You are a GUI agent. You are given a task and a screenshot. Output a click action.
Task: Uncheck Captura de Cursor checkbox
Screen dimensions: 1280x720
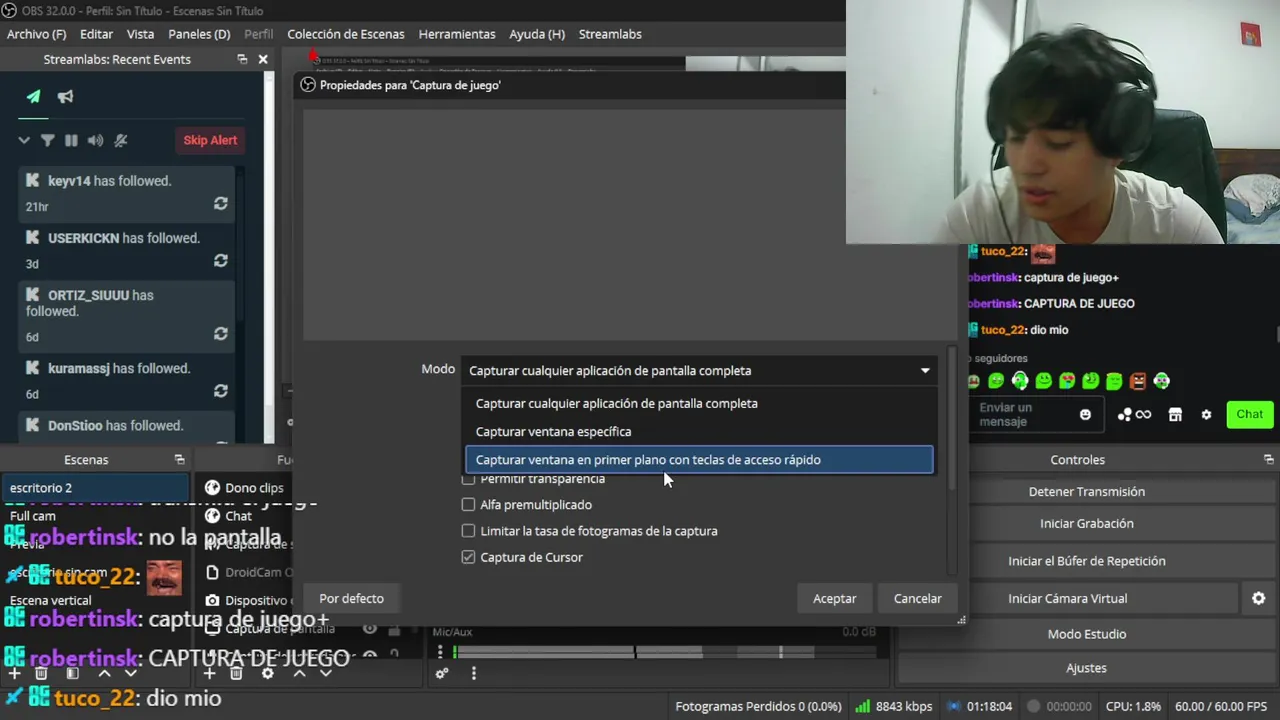[x=468, y=557]
